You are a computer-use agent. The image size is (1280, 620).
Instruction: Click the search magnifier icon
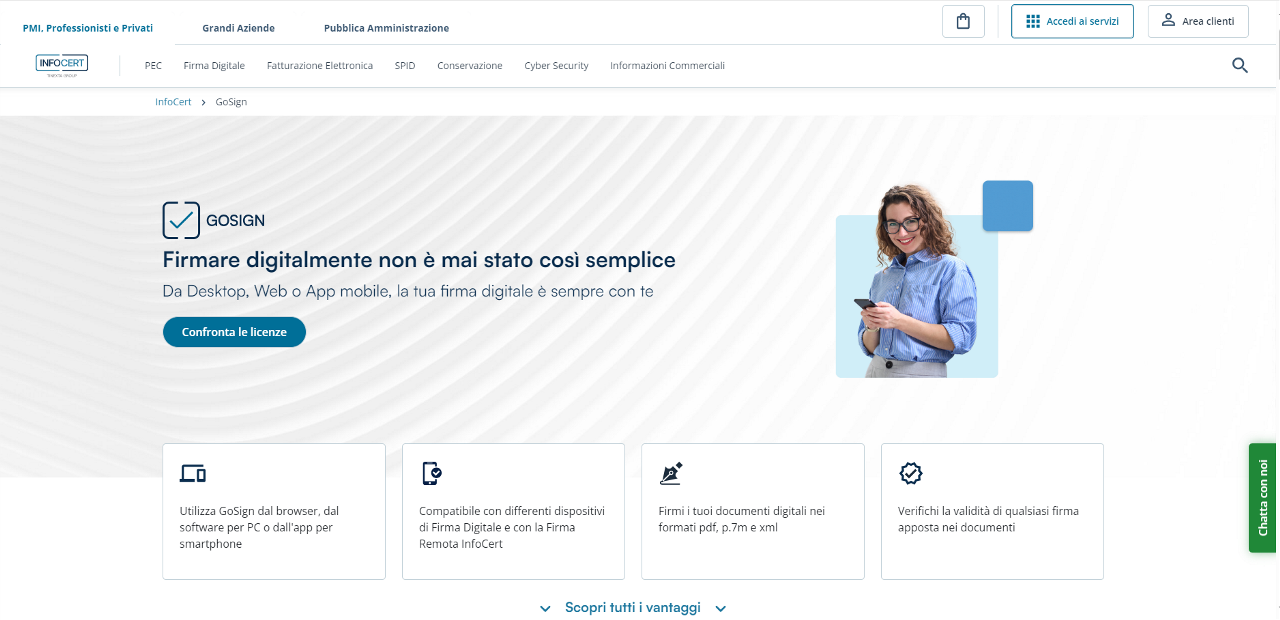tap(1239, 66)
